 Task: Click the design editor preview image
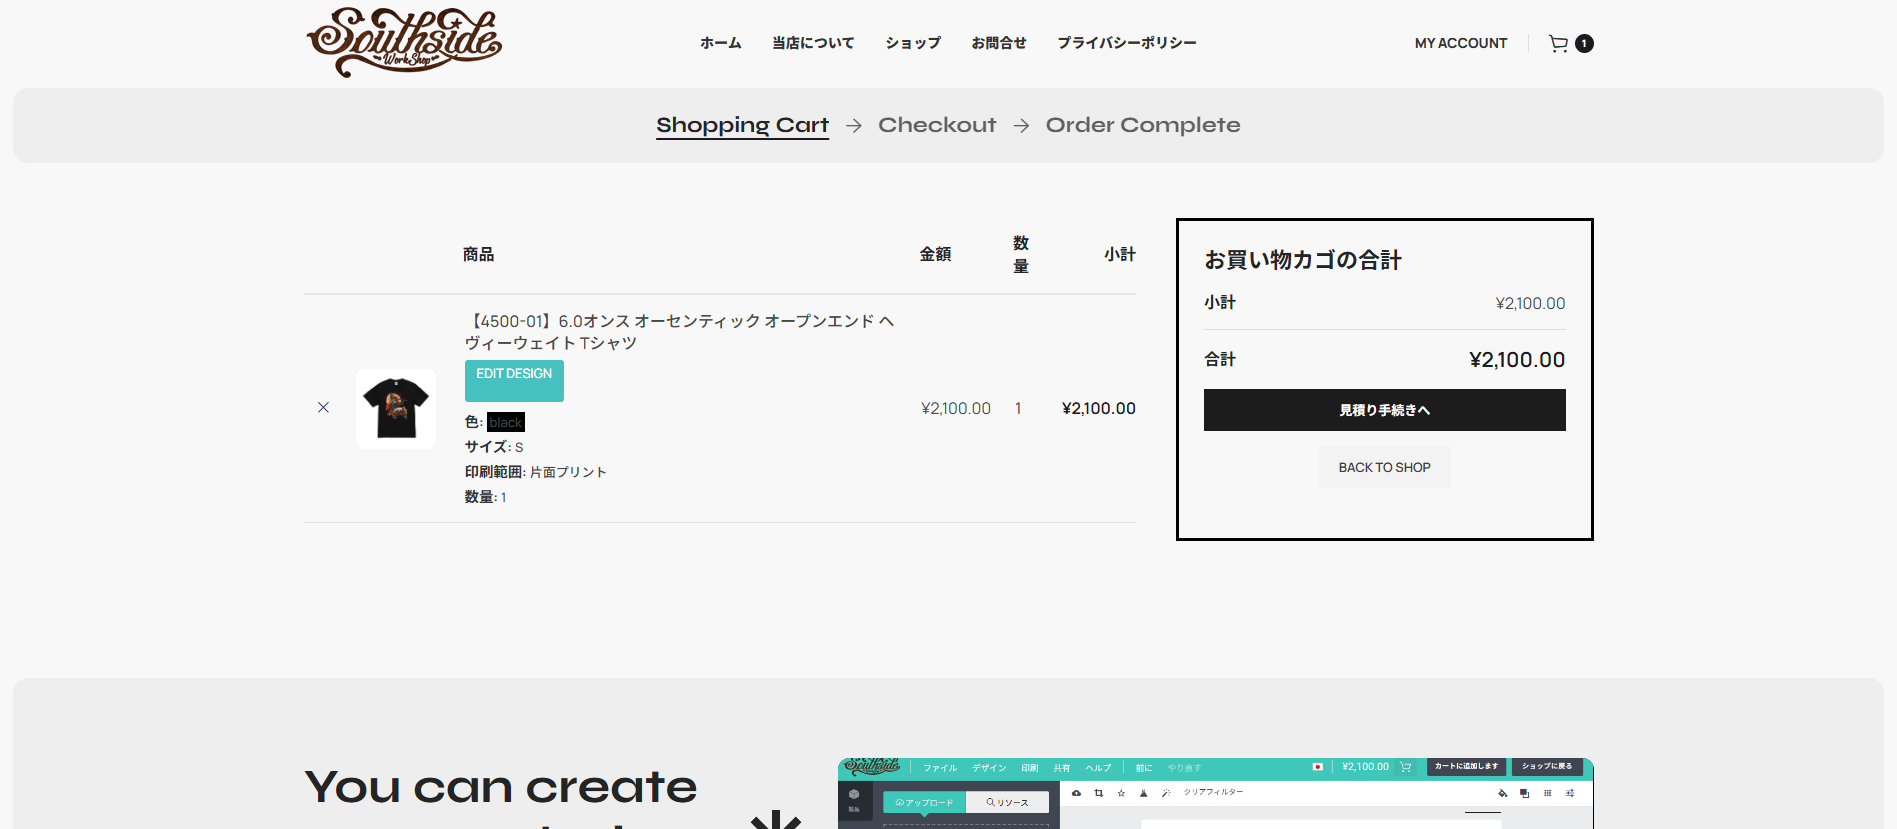(x=1214, y=793)
